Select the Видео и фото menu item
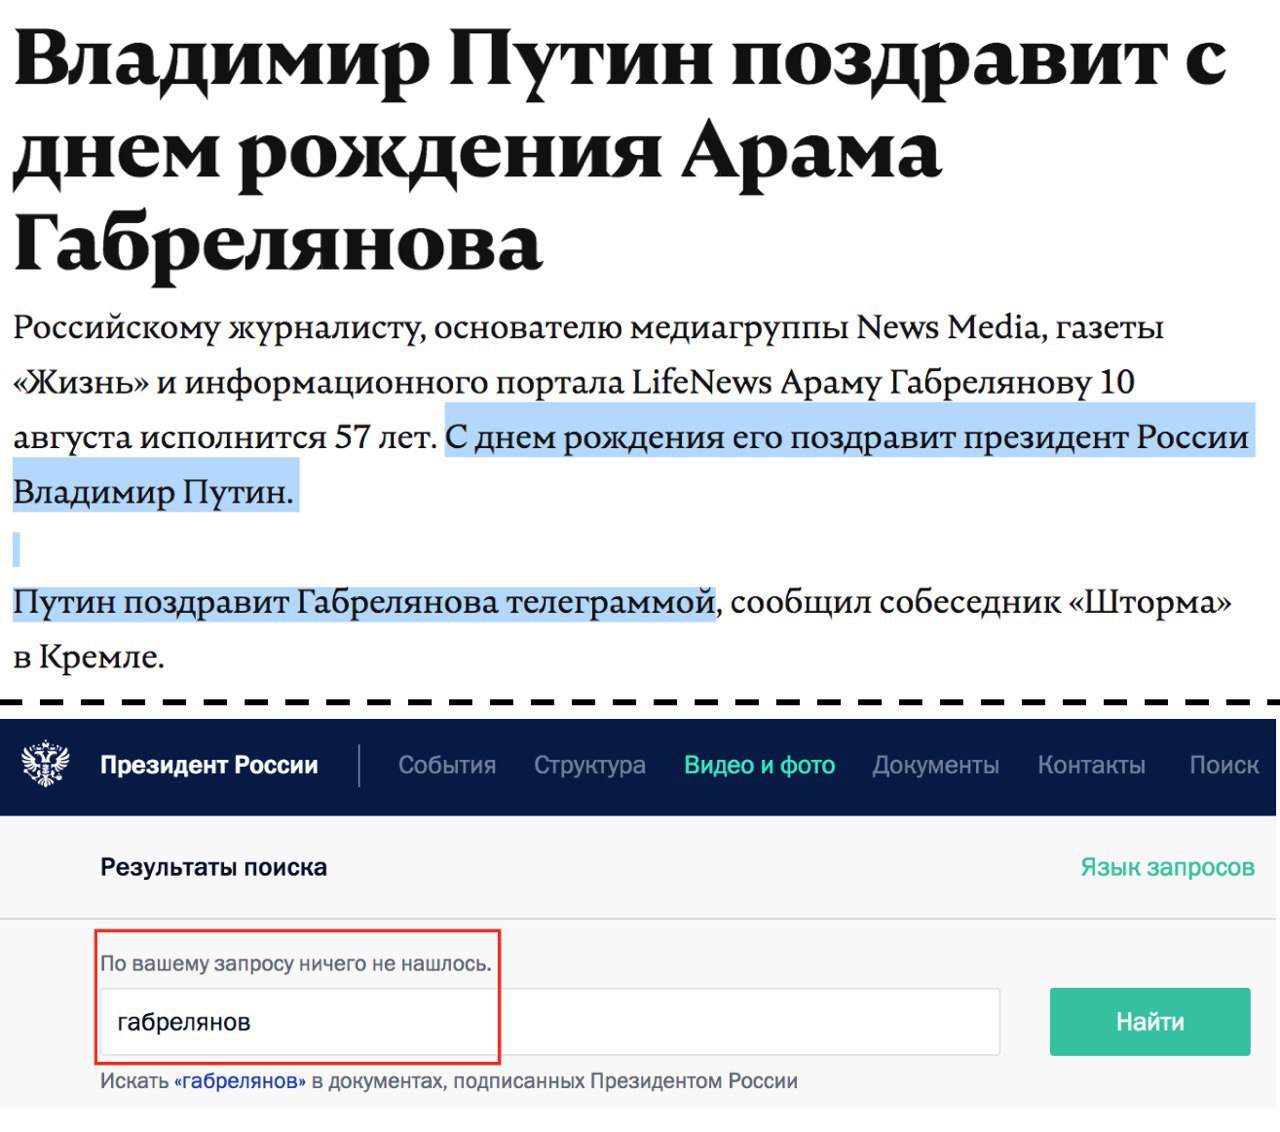 [760, 765]
